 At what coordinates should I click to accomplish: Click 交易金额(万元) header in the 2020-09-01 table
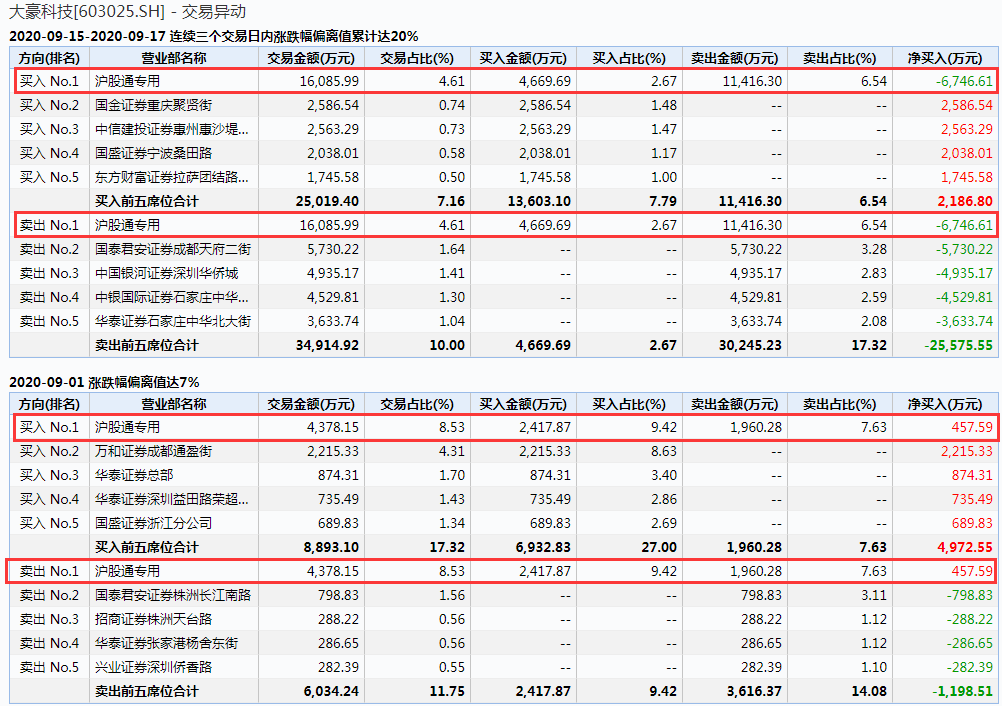point(311,404)
